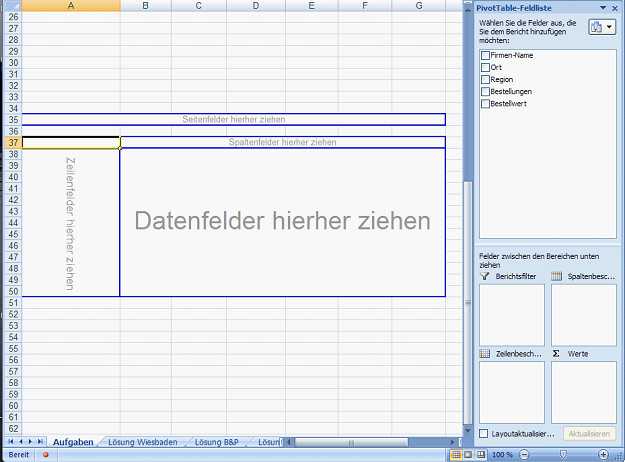This screenshot has width=625, height=462.
Task: Close the PivotTable-Feldliste pane
Action: click(615, 7)
